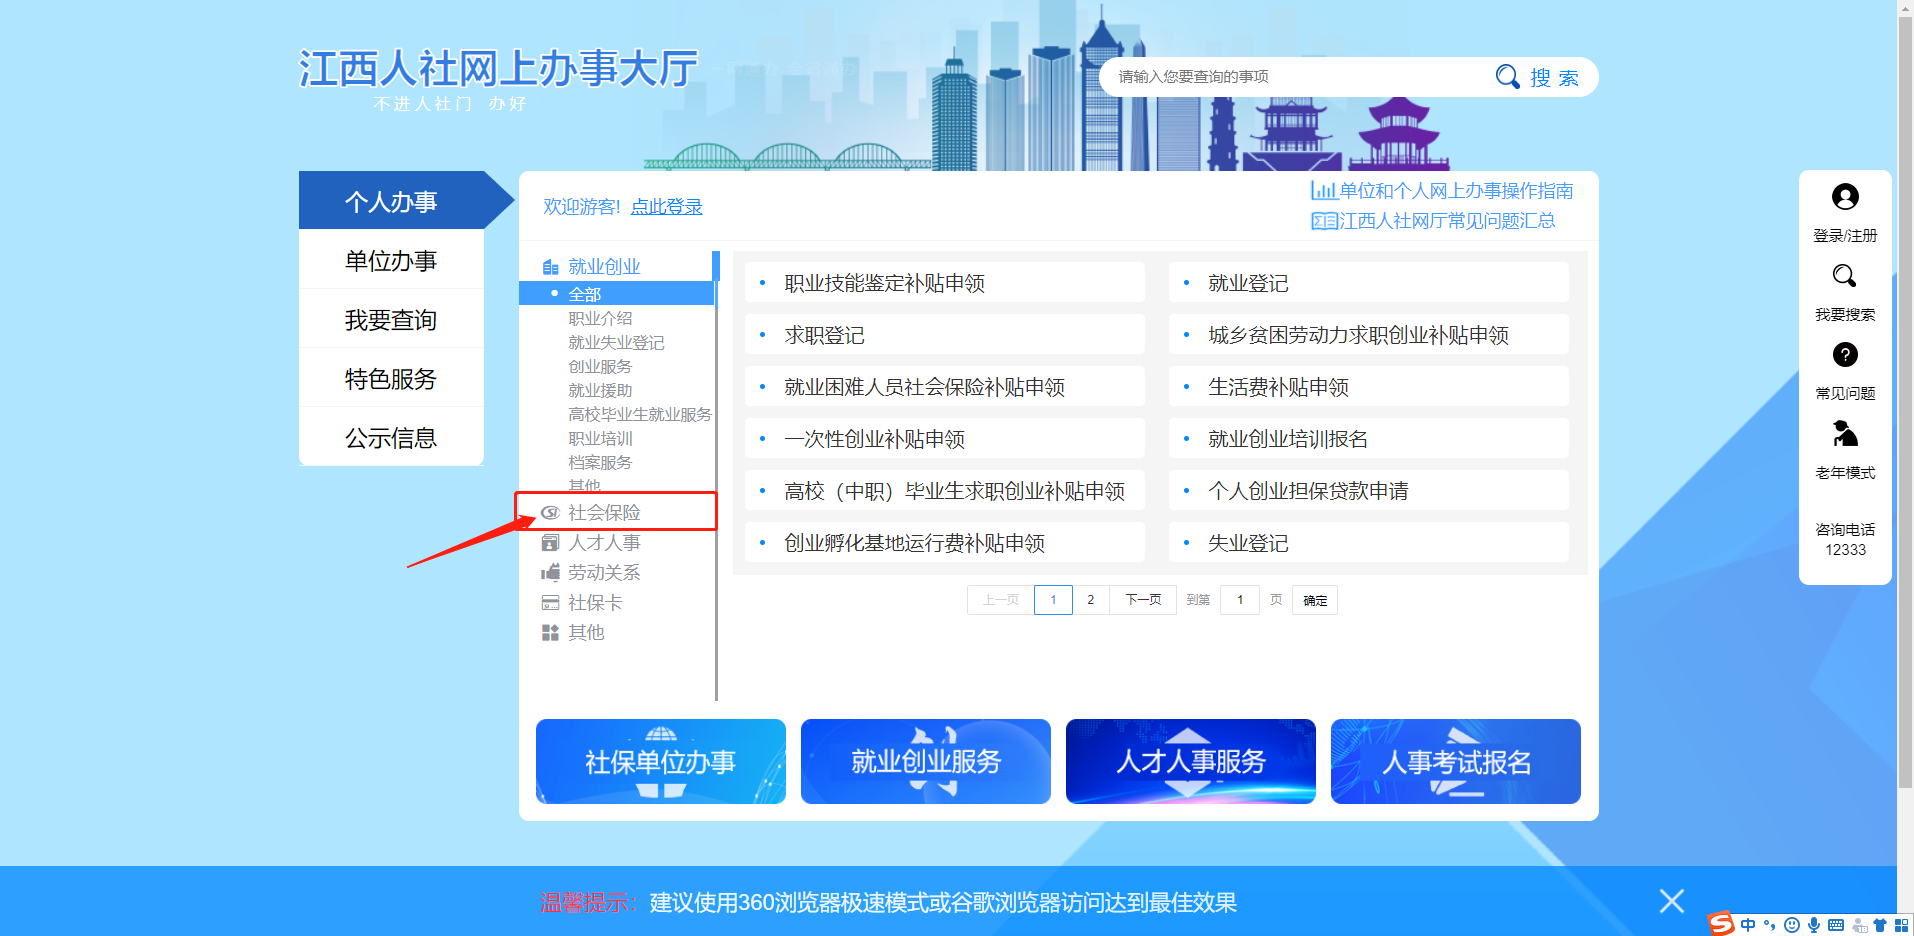Click the operation guide chart icon
Screen dimensions: 1914x936
pyautogui.click(x=1323, y=191)
